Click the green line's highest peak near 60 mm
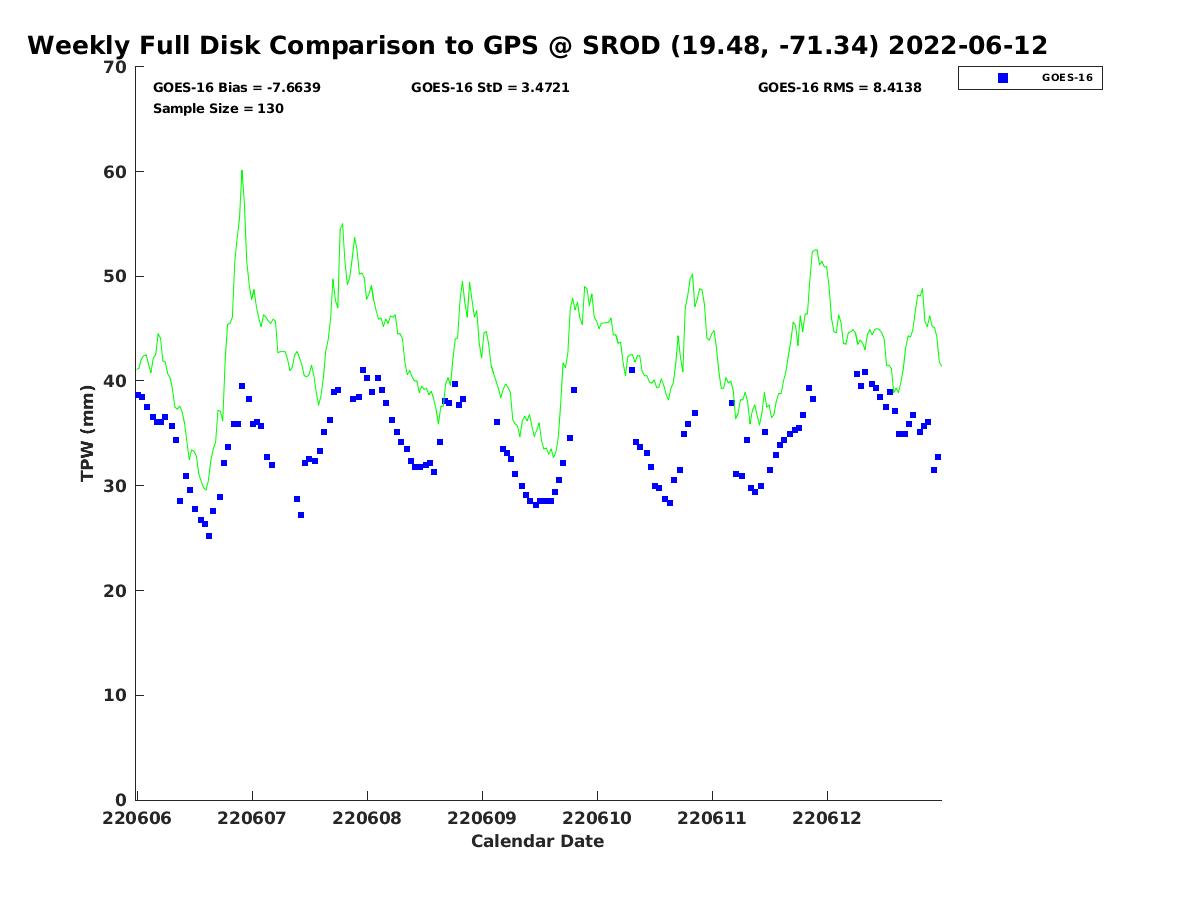 tap(241, 171)
